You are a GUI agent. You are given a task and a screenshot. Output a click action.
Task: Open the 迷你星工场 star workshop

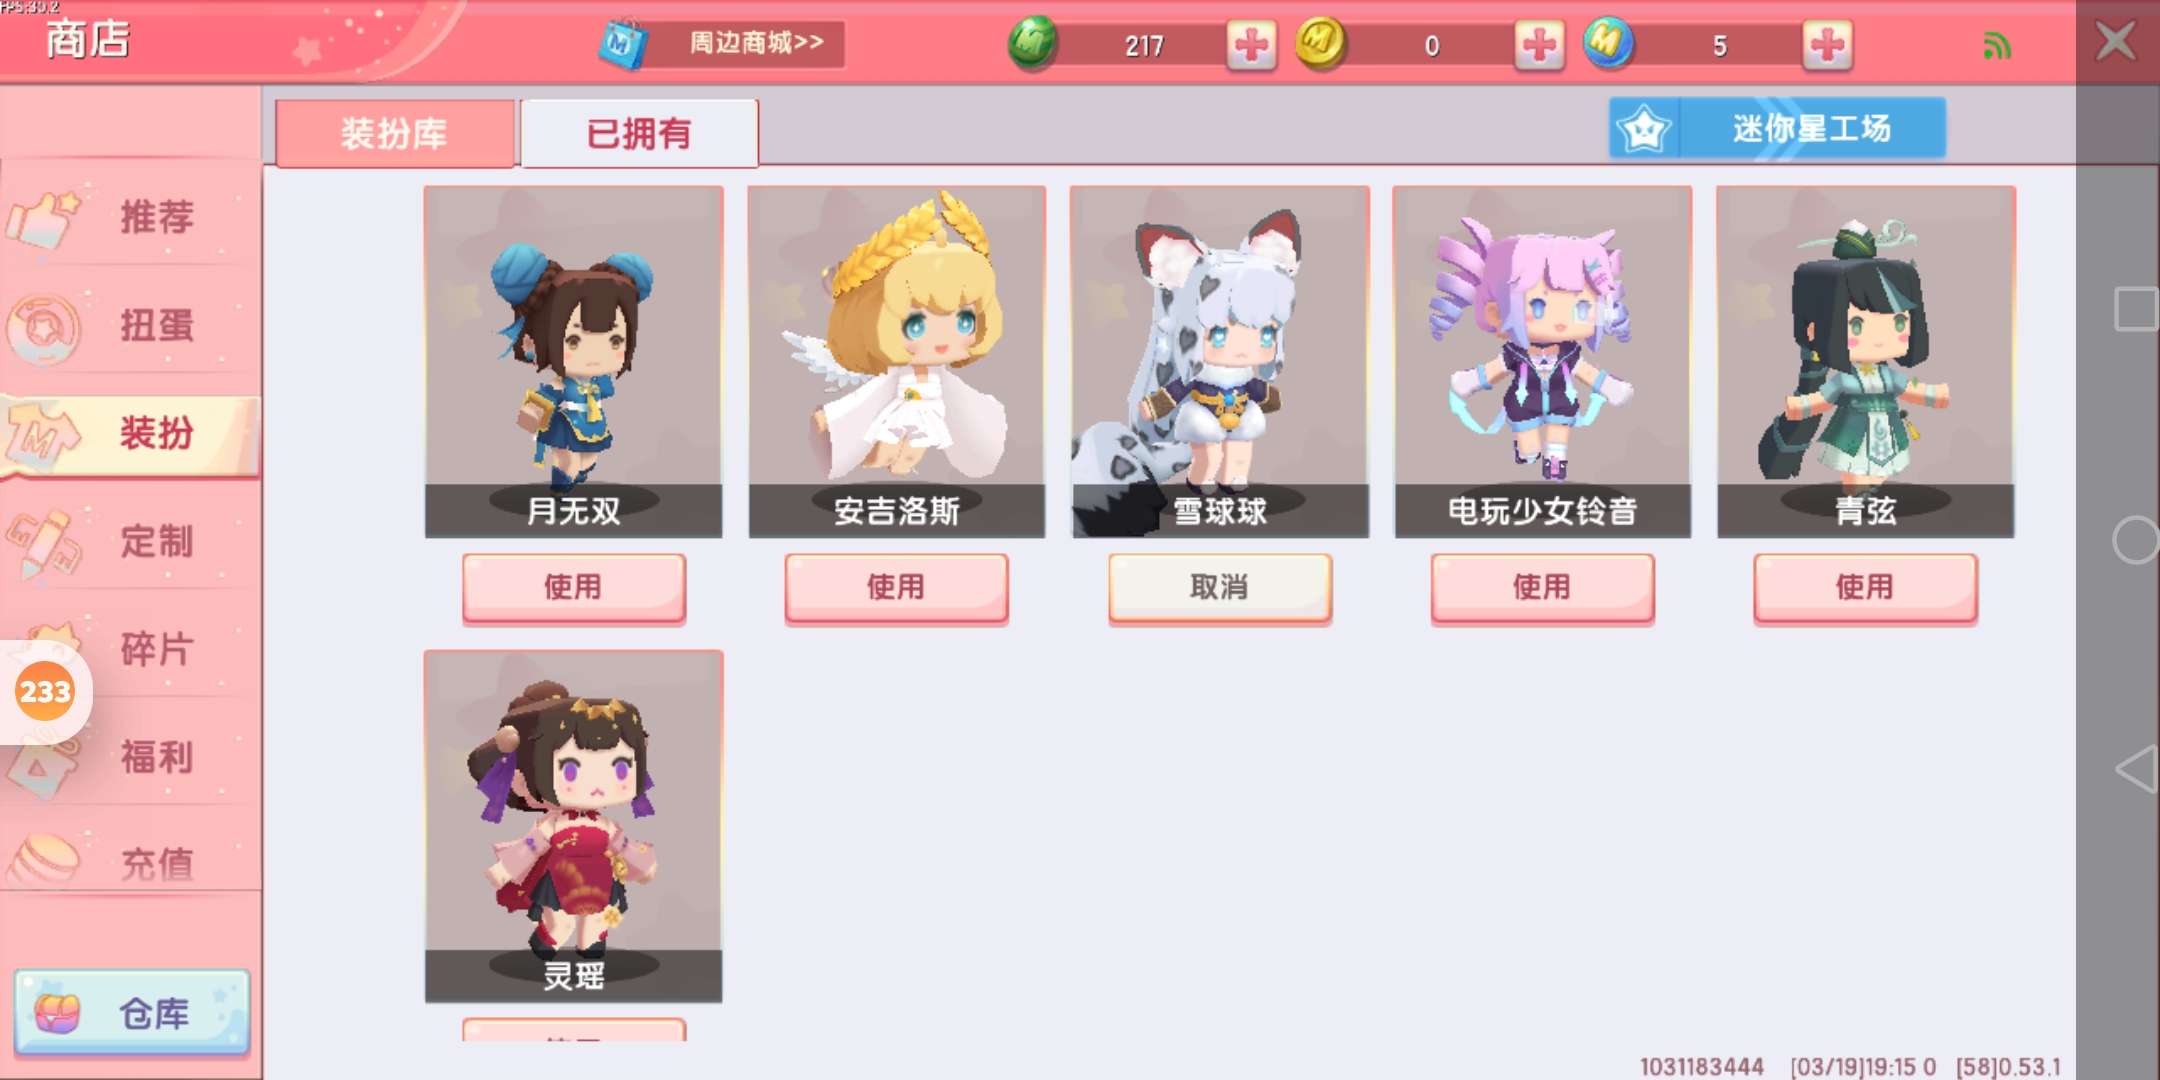pos(1777,128)
